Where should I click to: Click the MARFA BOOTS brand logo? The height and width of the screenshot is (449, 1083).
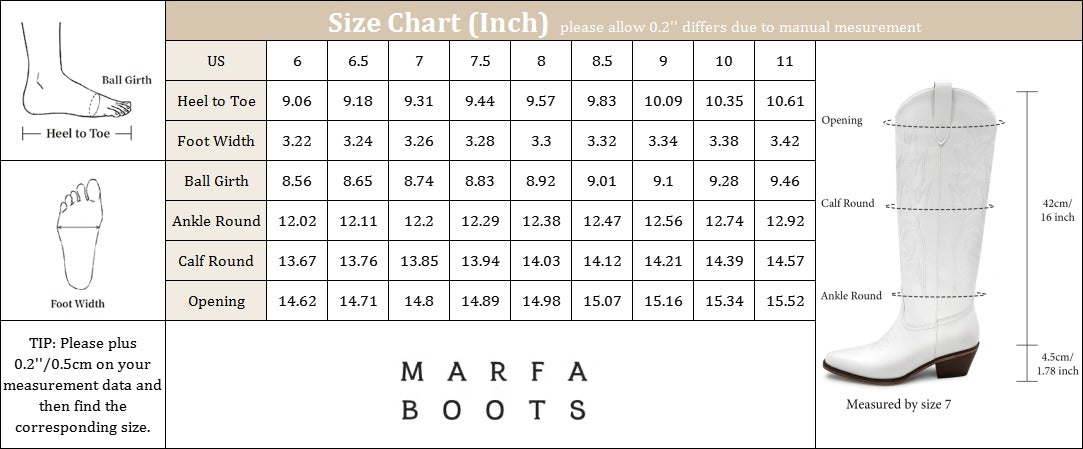[493, 390]
